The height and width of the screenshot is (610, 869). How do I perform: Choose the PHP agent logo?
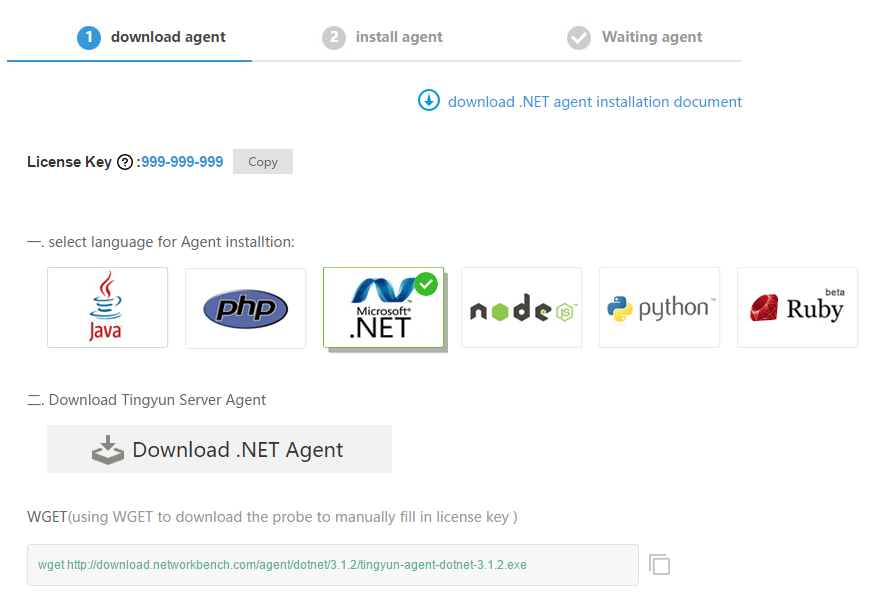[x=245, y=308]
